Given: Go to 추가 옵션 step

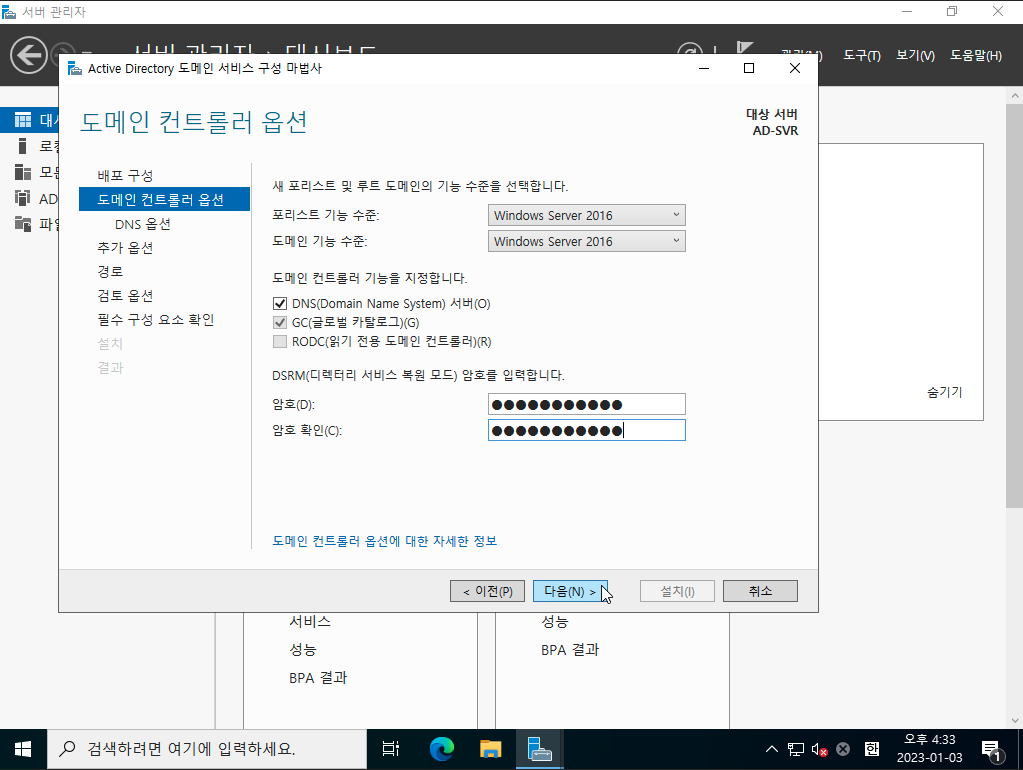Looking at the screenshot, I should coord(125,248).
